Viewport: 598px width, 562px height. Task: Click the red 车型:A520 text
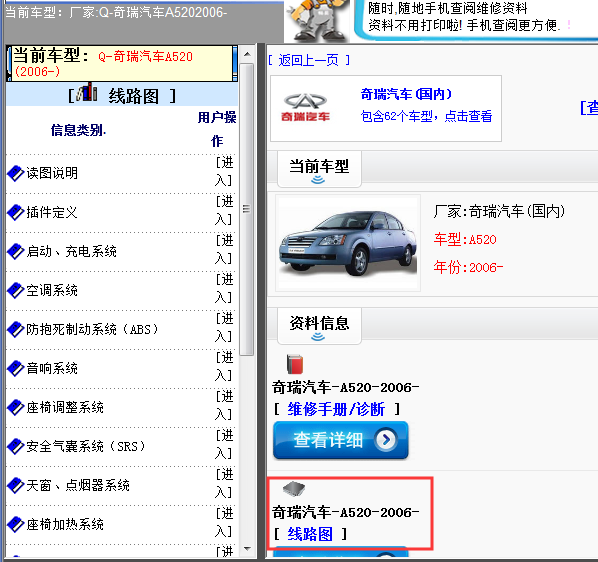pyautogui.click(x=465, y=239)
